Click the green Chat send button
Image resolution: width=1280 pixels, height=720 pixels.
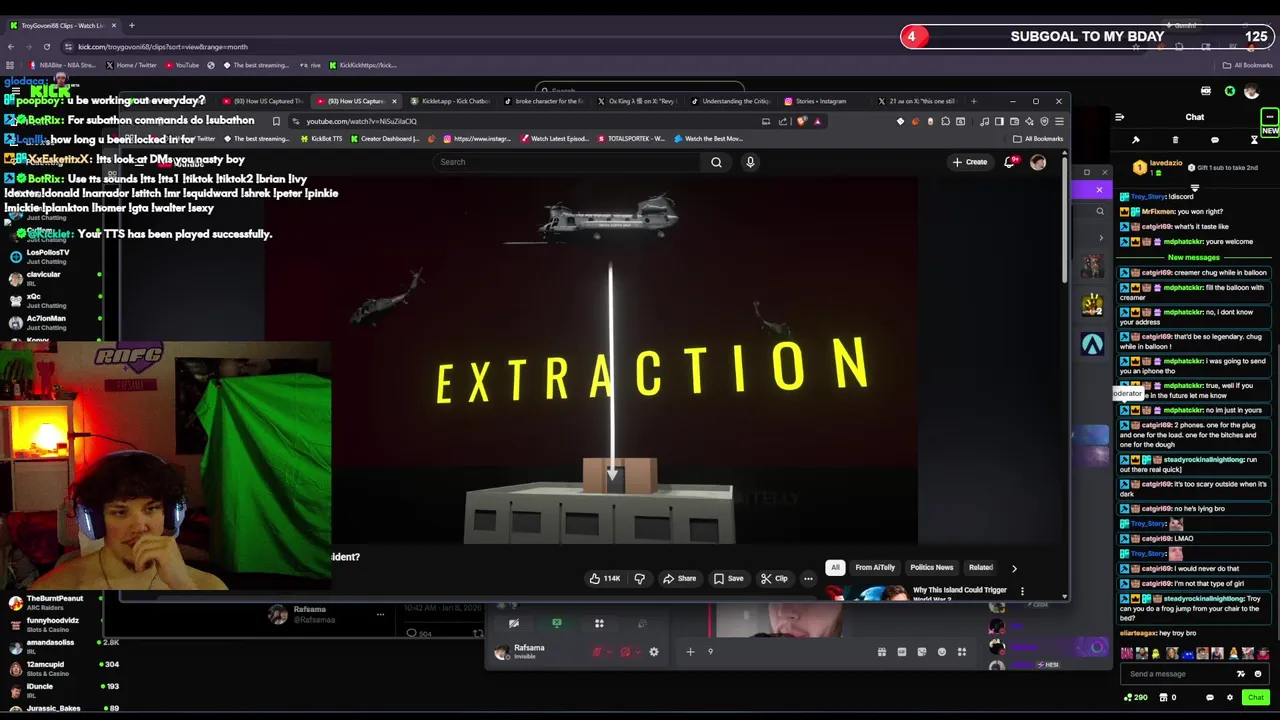1256,697
